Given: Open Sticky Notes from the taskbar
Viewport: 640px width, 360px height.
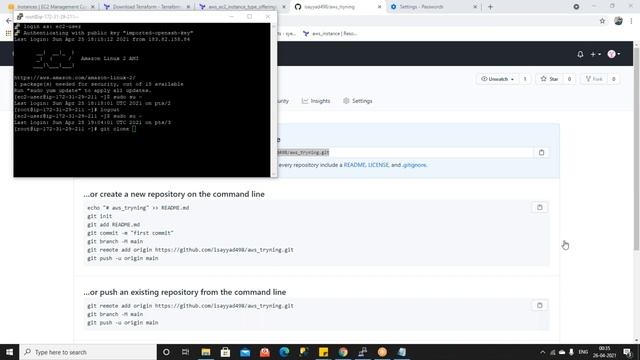Looking at the screenshot, I should 323,352.
